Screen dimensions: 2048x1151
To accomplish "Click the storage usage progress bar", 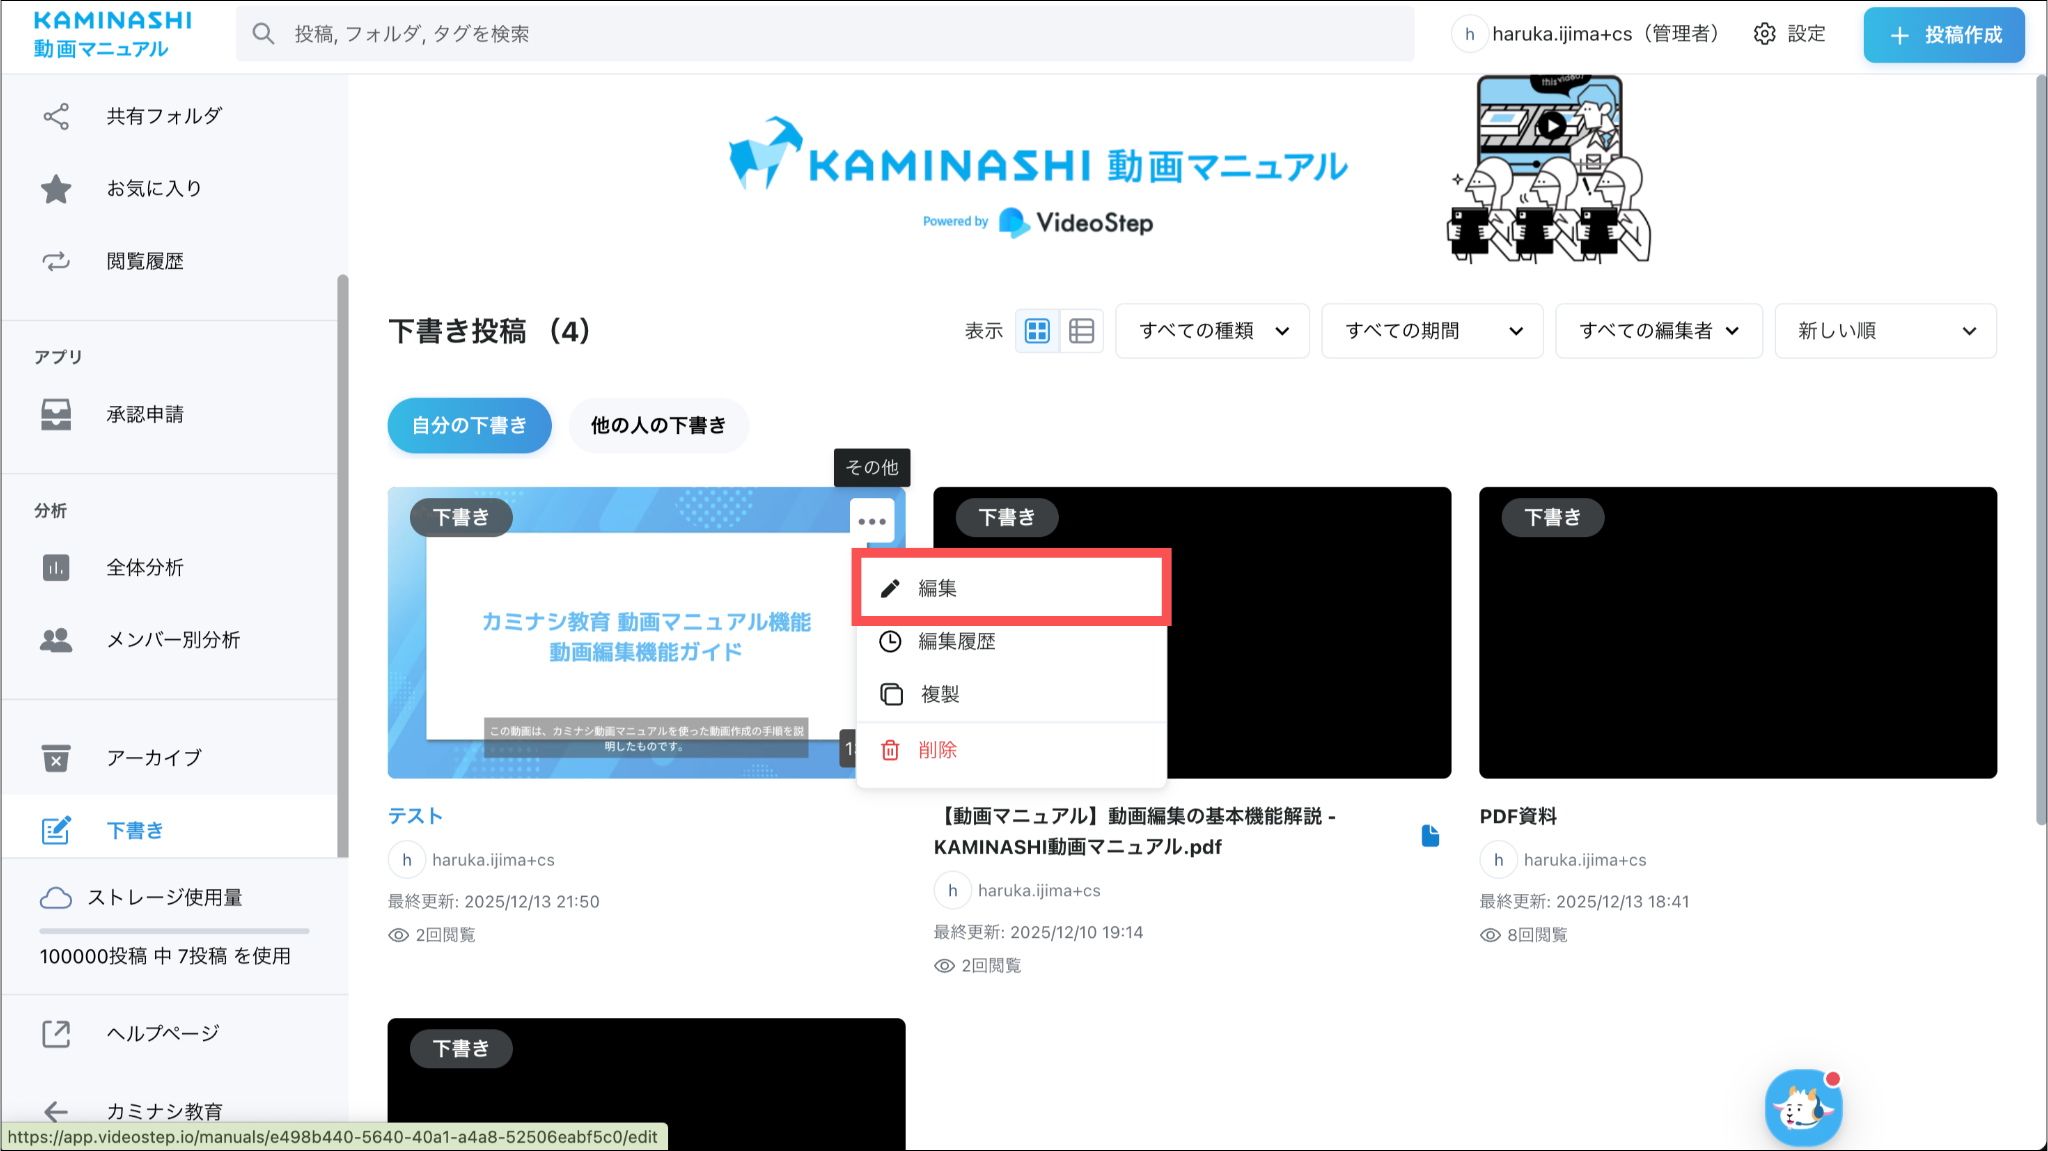I will [174, 931].
